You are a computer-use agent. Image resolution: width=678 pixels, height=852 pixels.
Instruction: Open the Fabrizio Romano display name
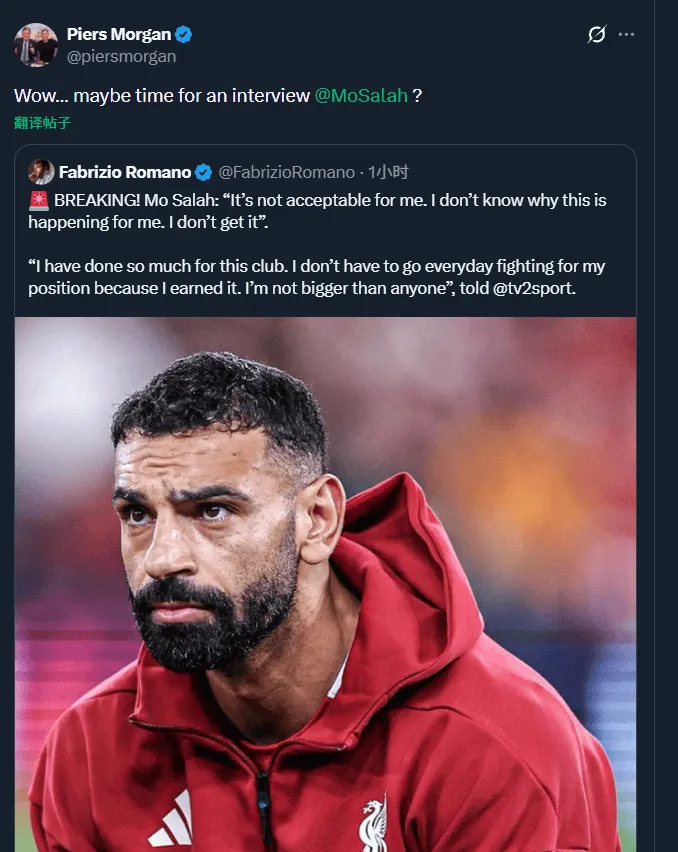pos(125,172)
